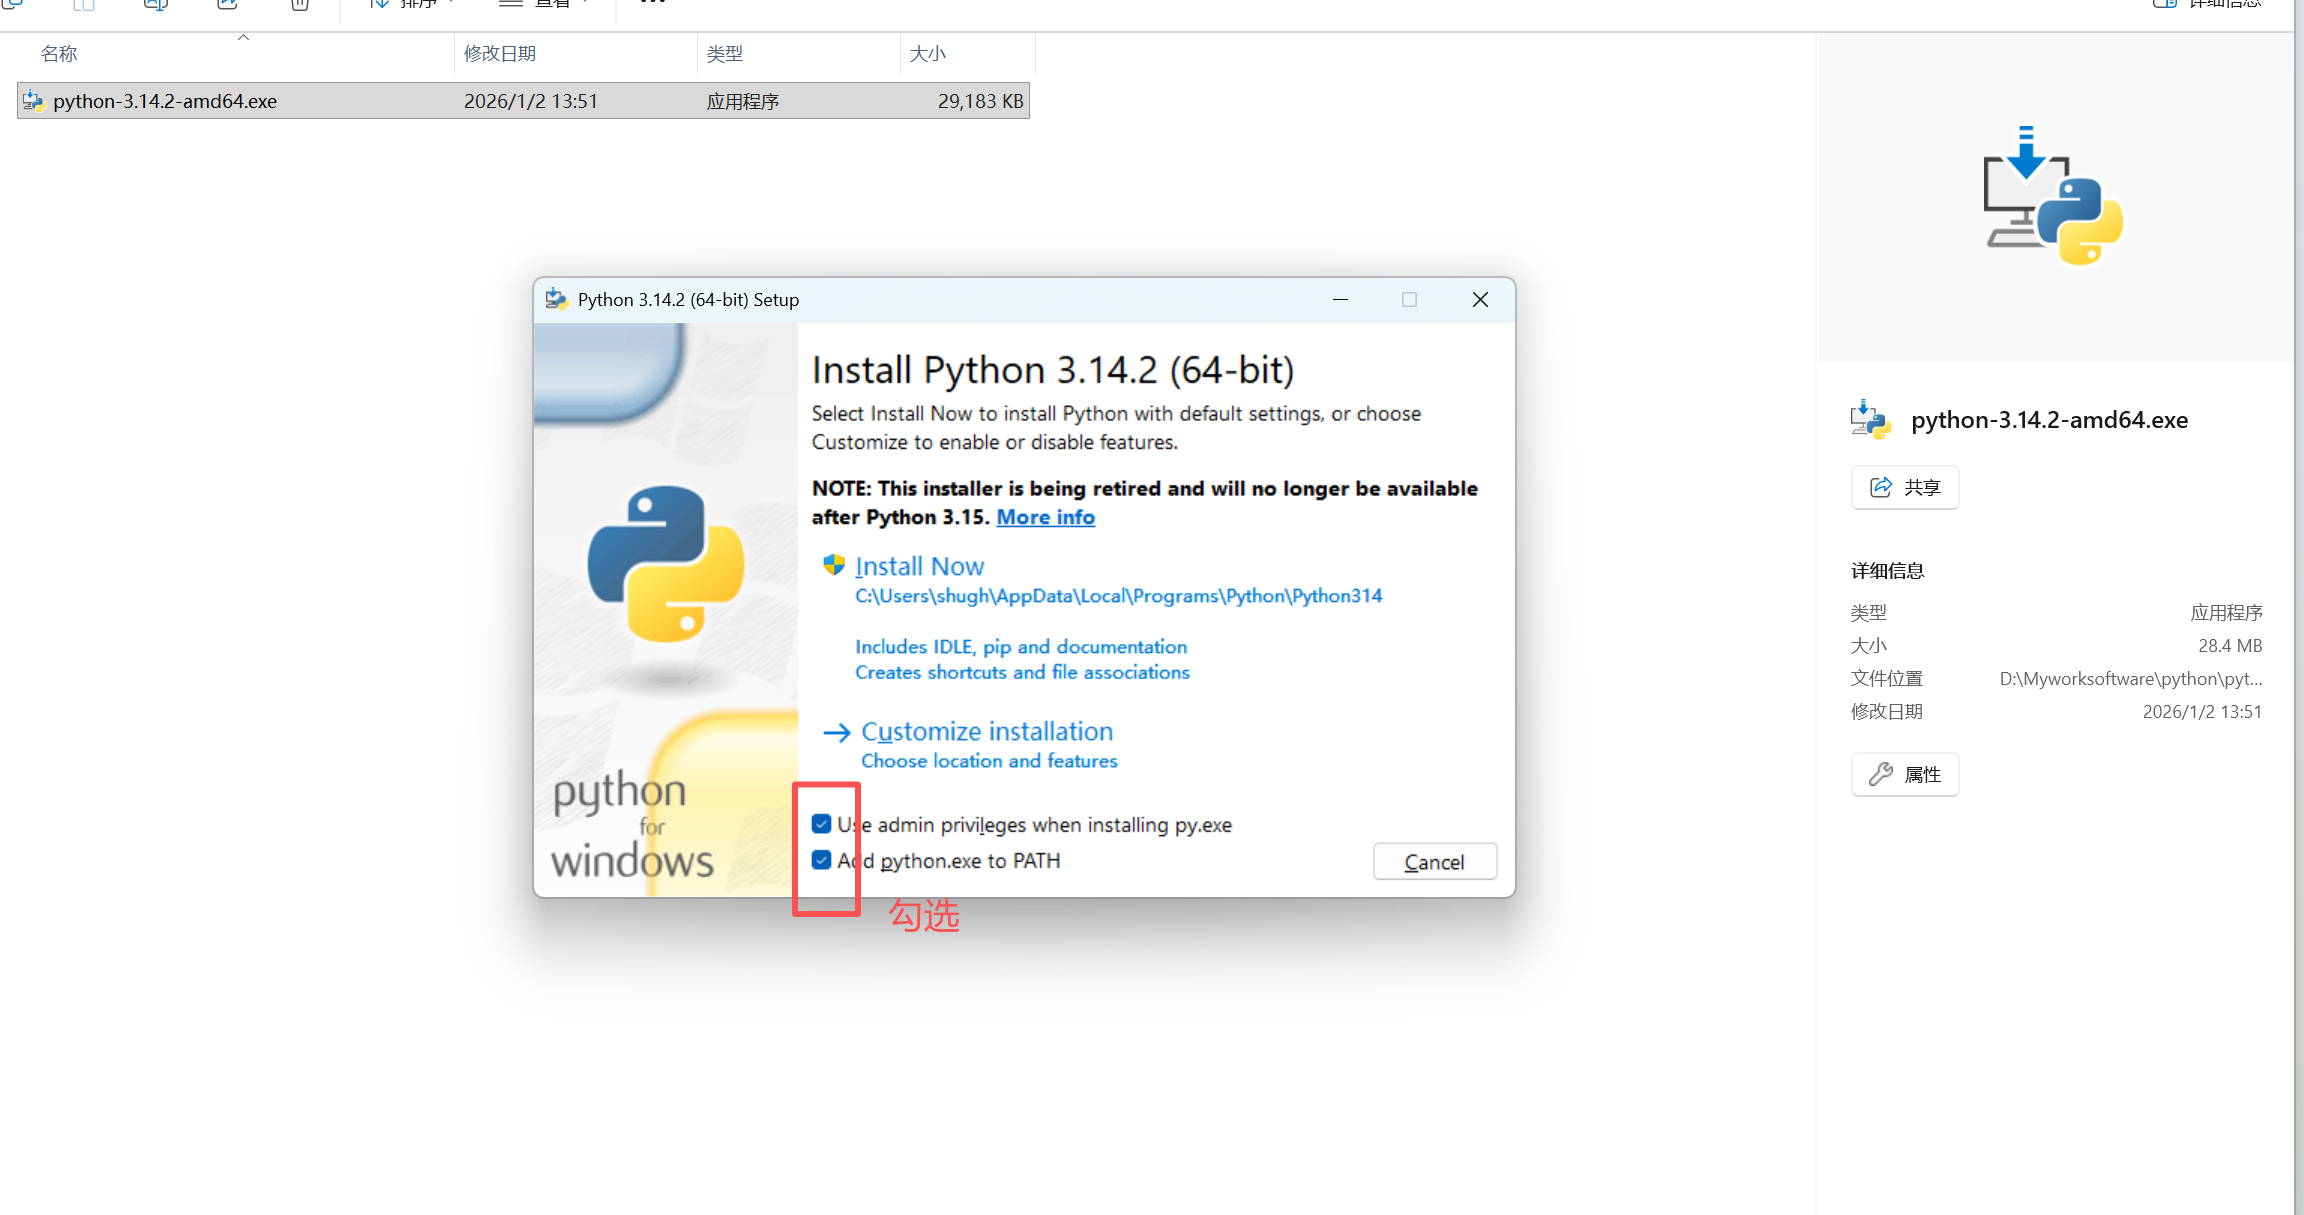Click the Python Setup title bar icon
The height and width of the screenshot is (1215, 2304).
click(556, 299)
